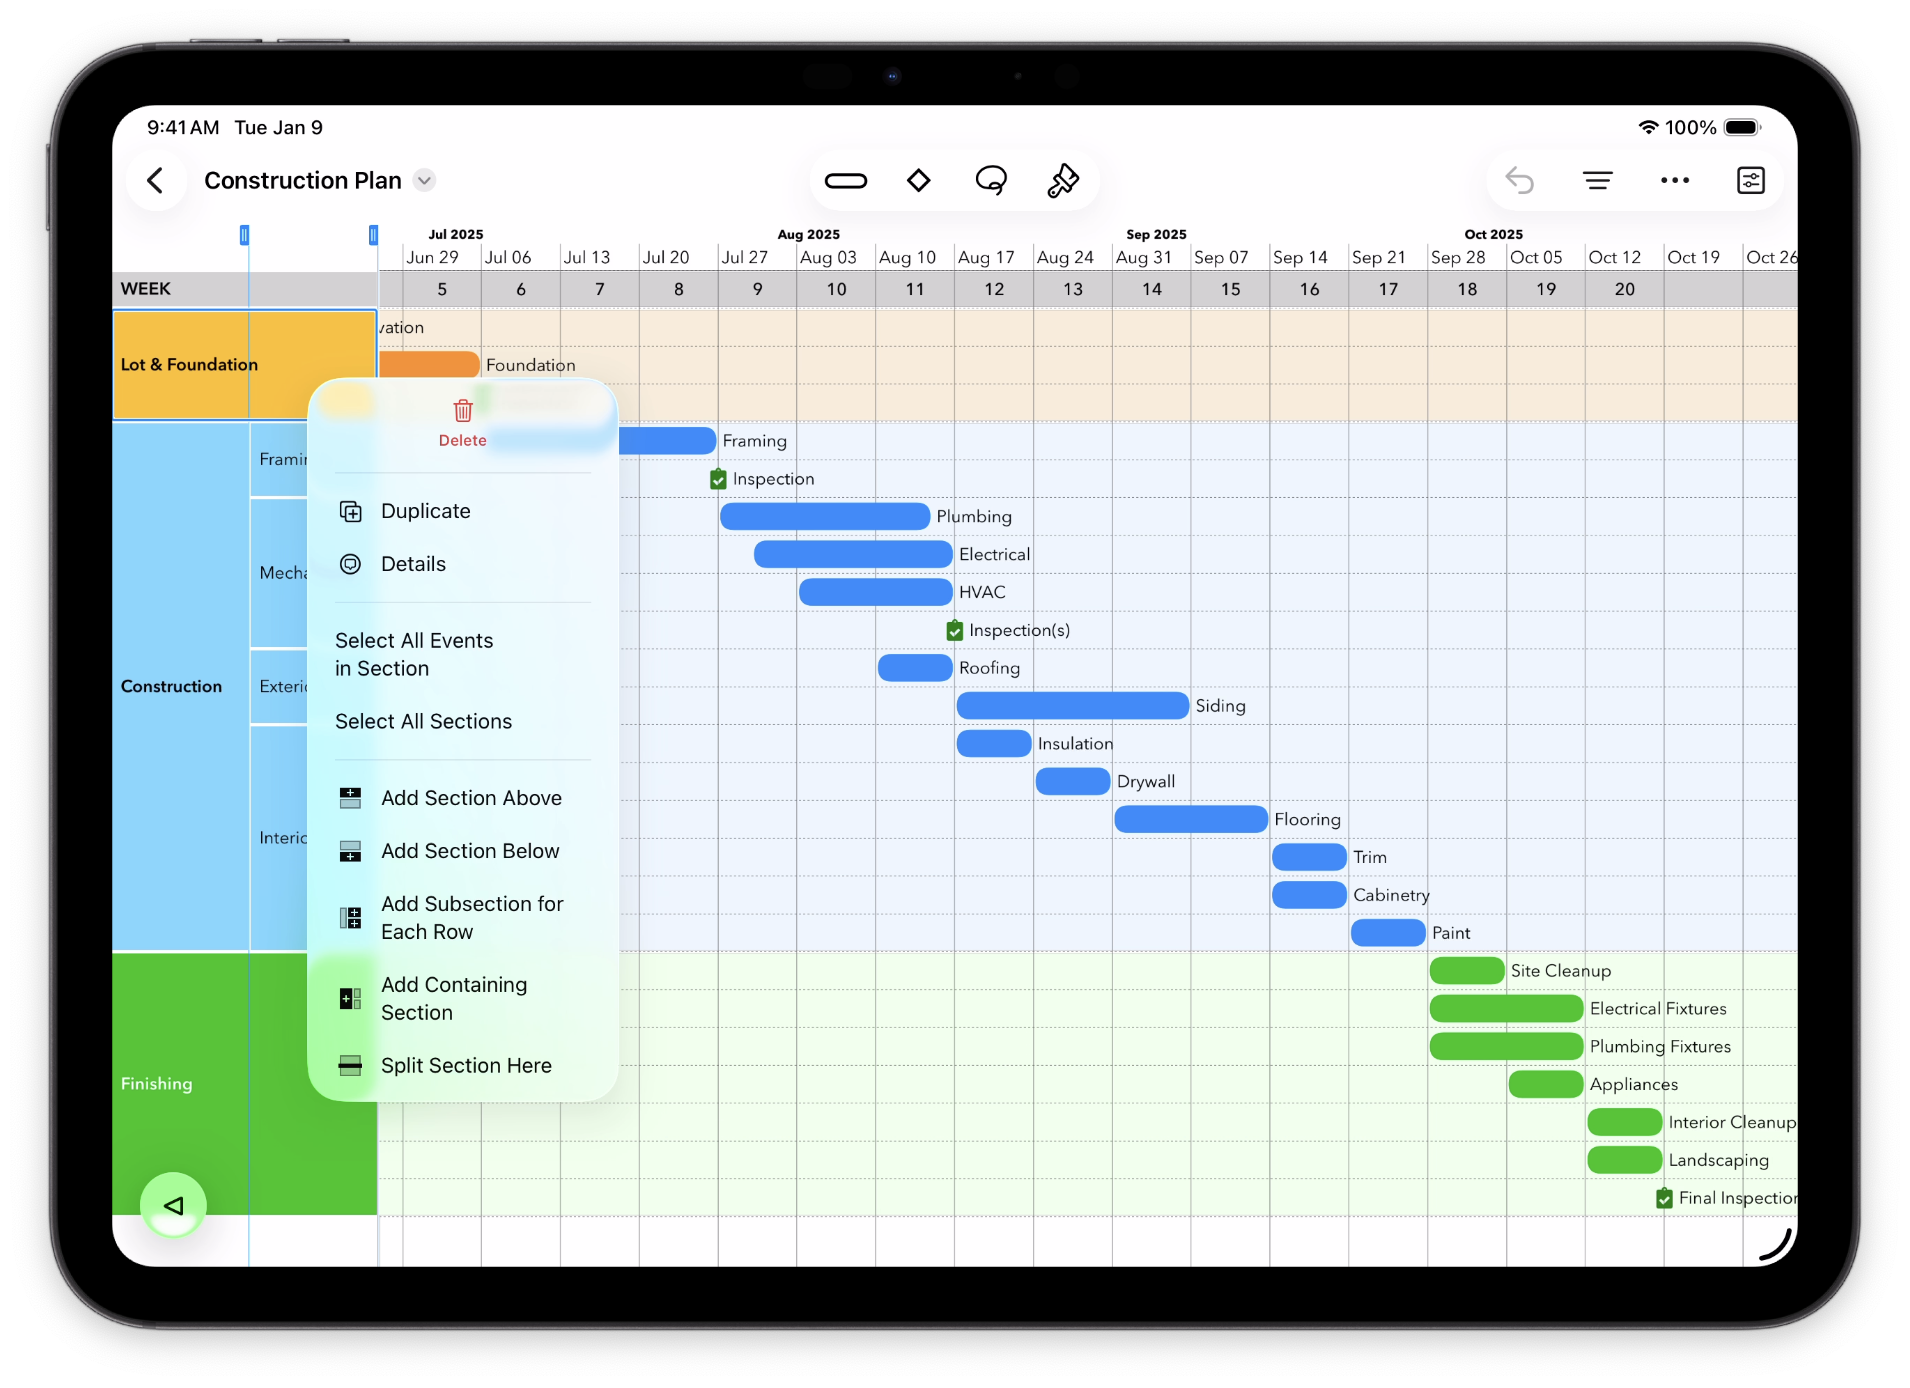Select Add Section Above menu item

tap(471, 798)
